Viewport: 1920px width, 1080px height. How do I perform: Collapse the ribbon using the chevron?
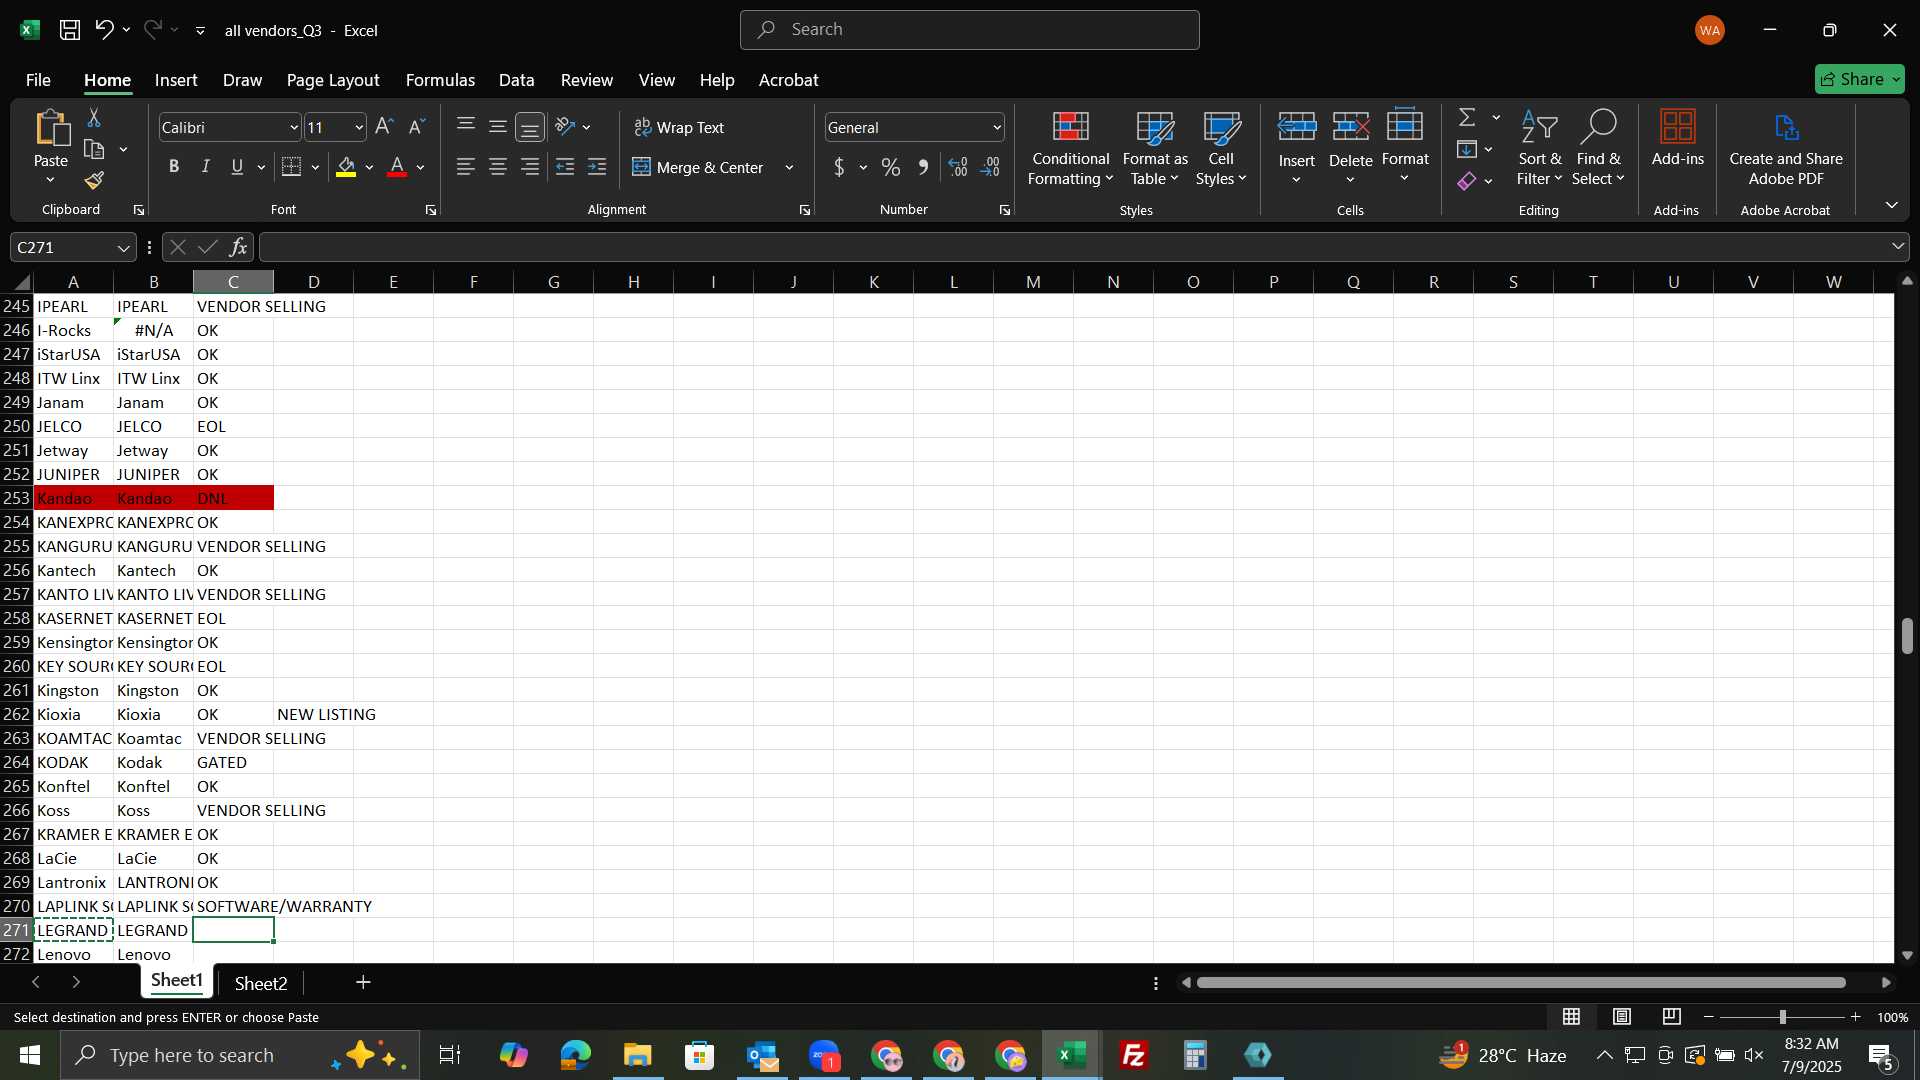click(x=1891, y=205)
